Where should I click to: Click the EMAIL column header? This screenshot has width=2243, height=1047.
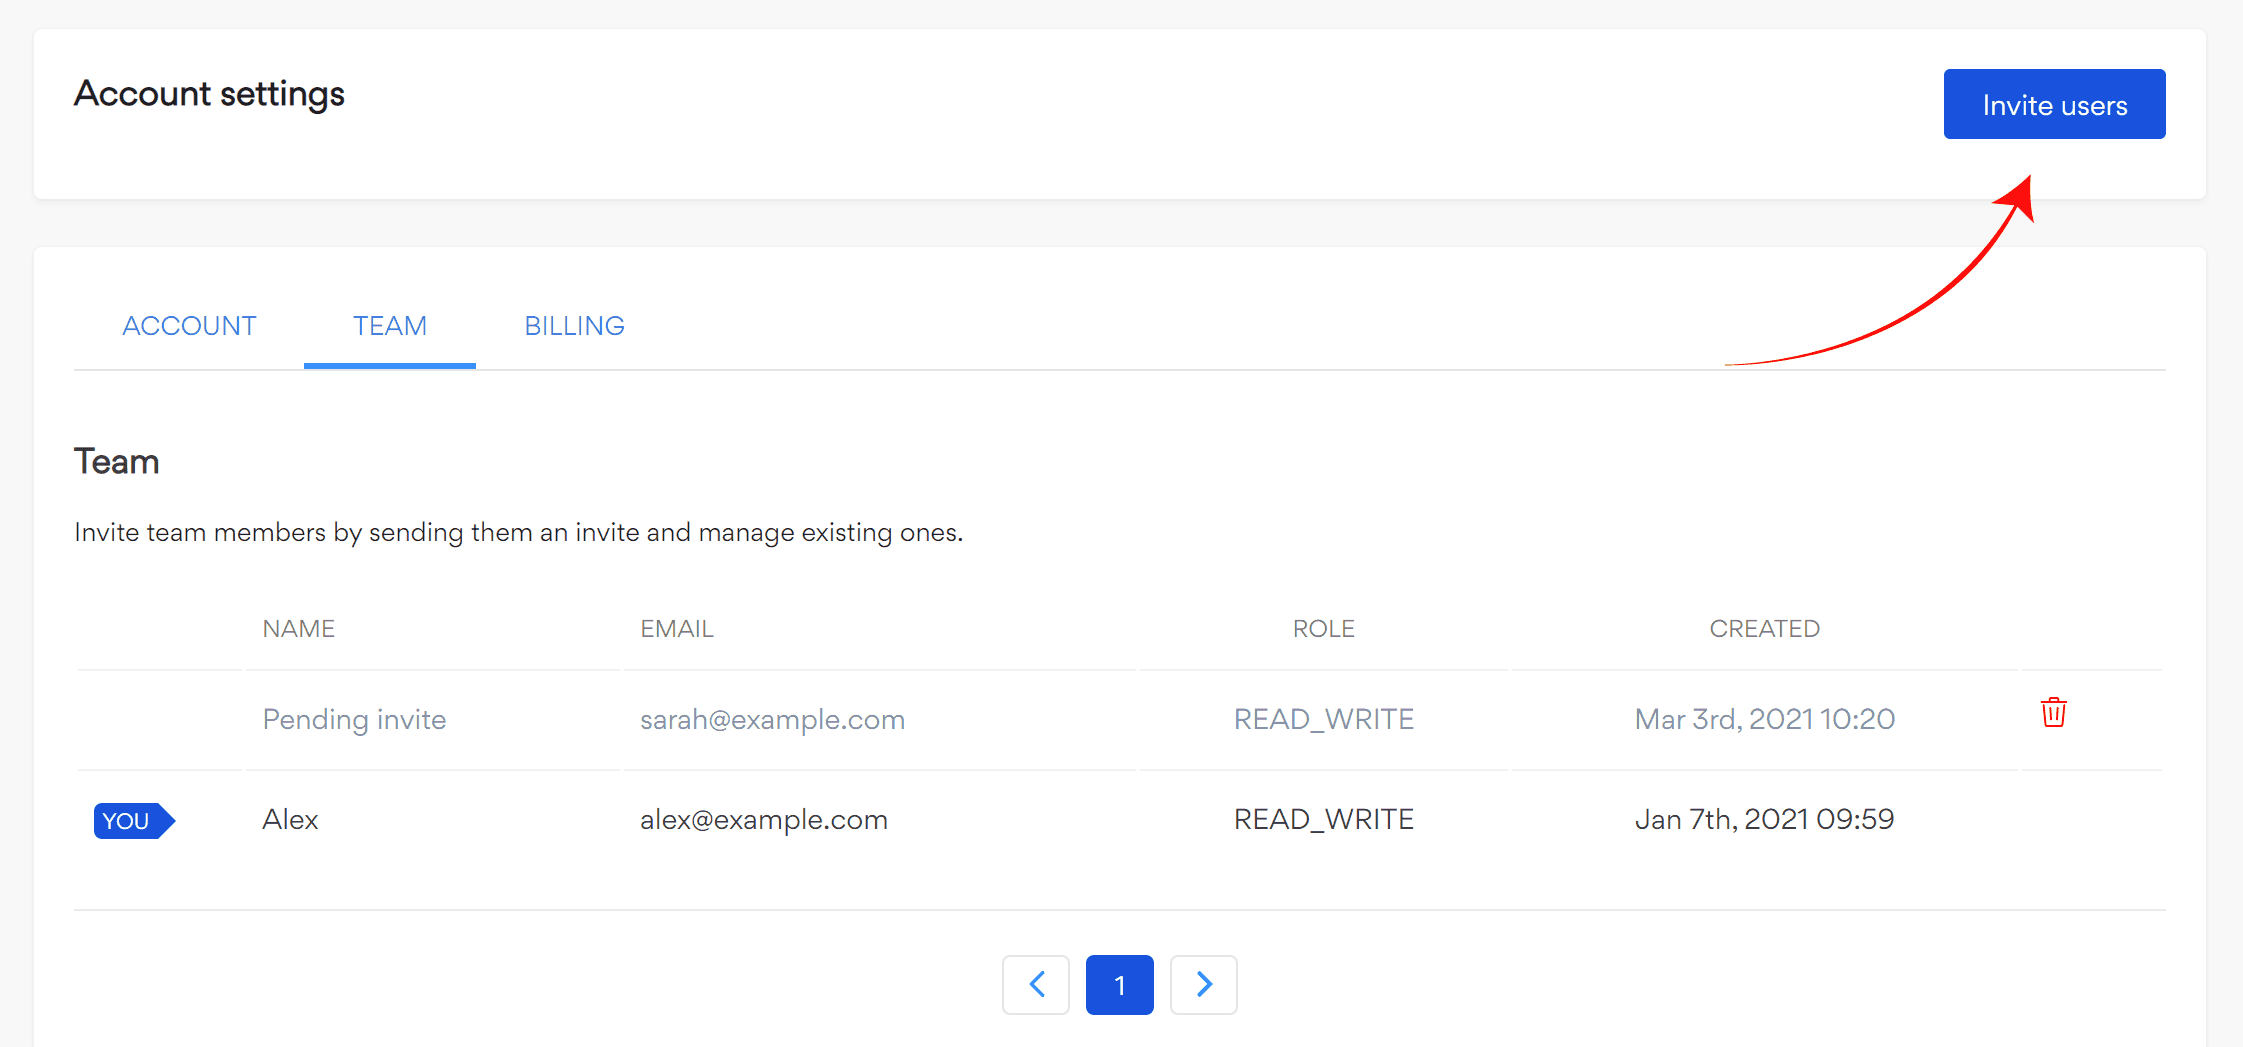[676, 629]
